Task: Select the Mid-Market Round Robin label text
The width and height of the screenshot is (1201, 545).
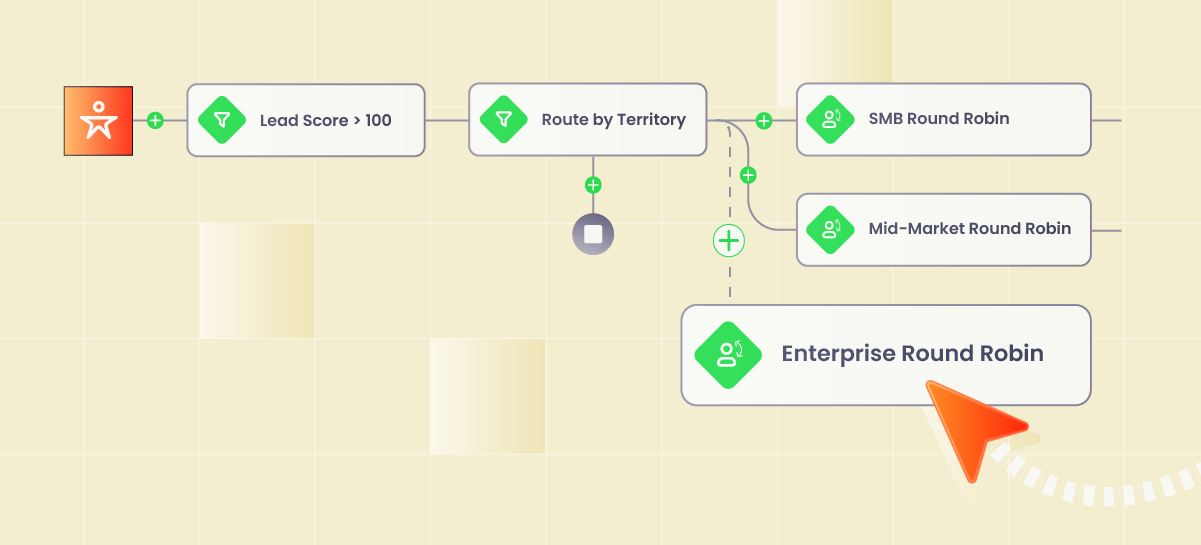Action: [969, 229]
